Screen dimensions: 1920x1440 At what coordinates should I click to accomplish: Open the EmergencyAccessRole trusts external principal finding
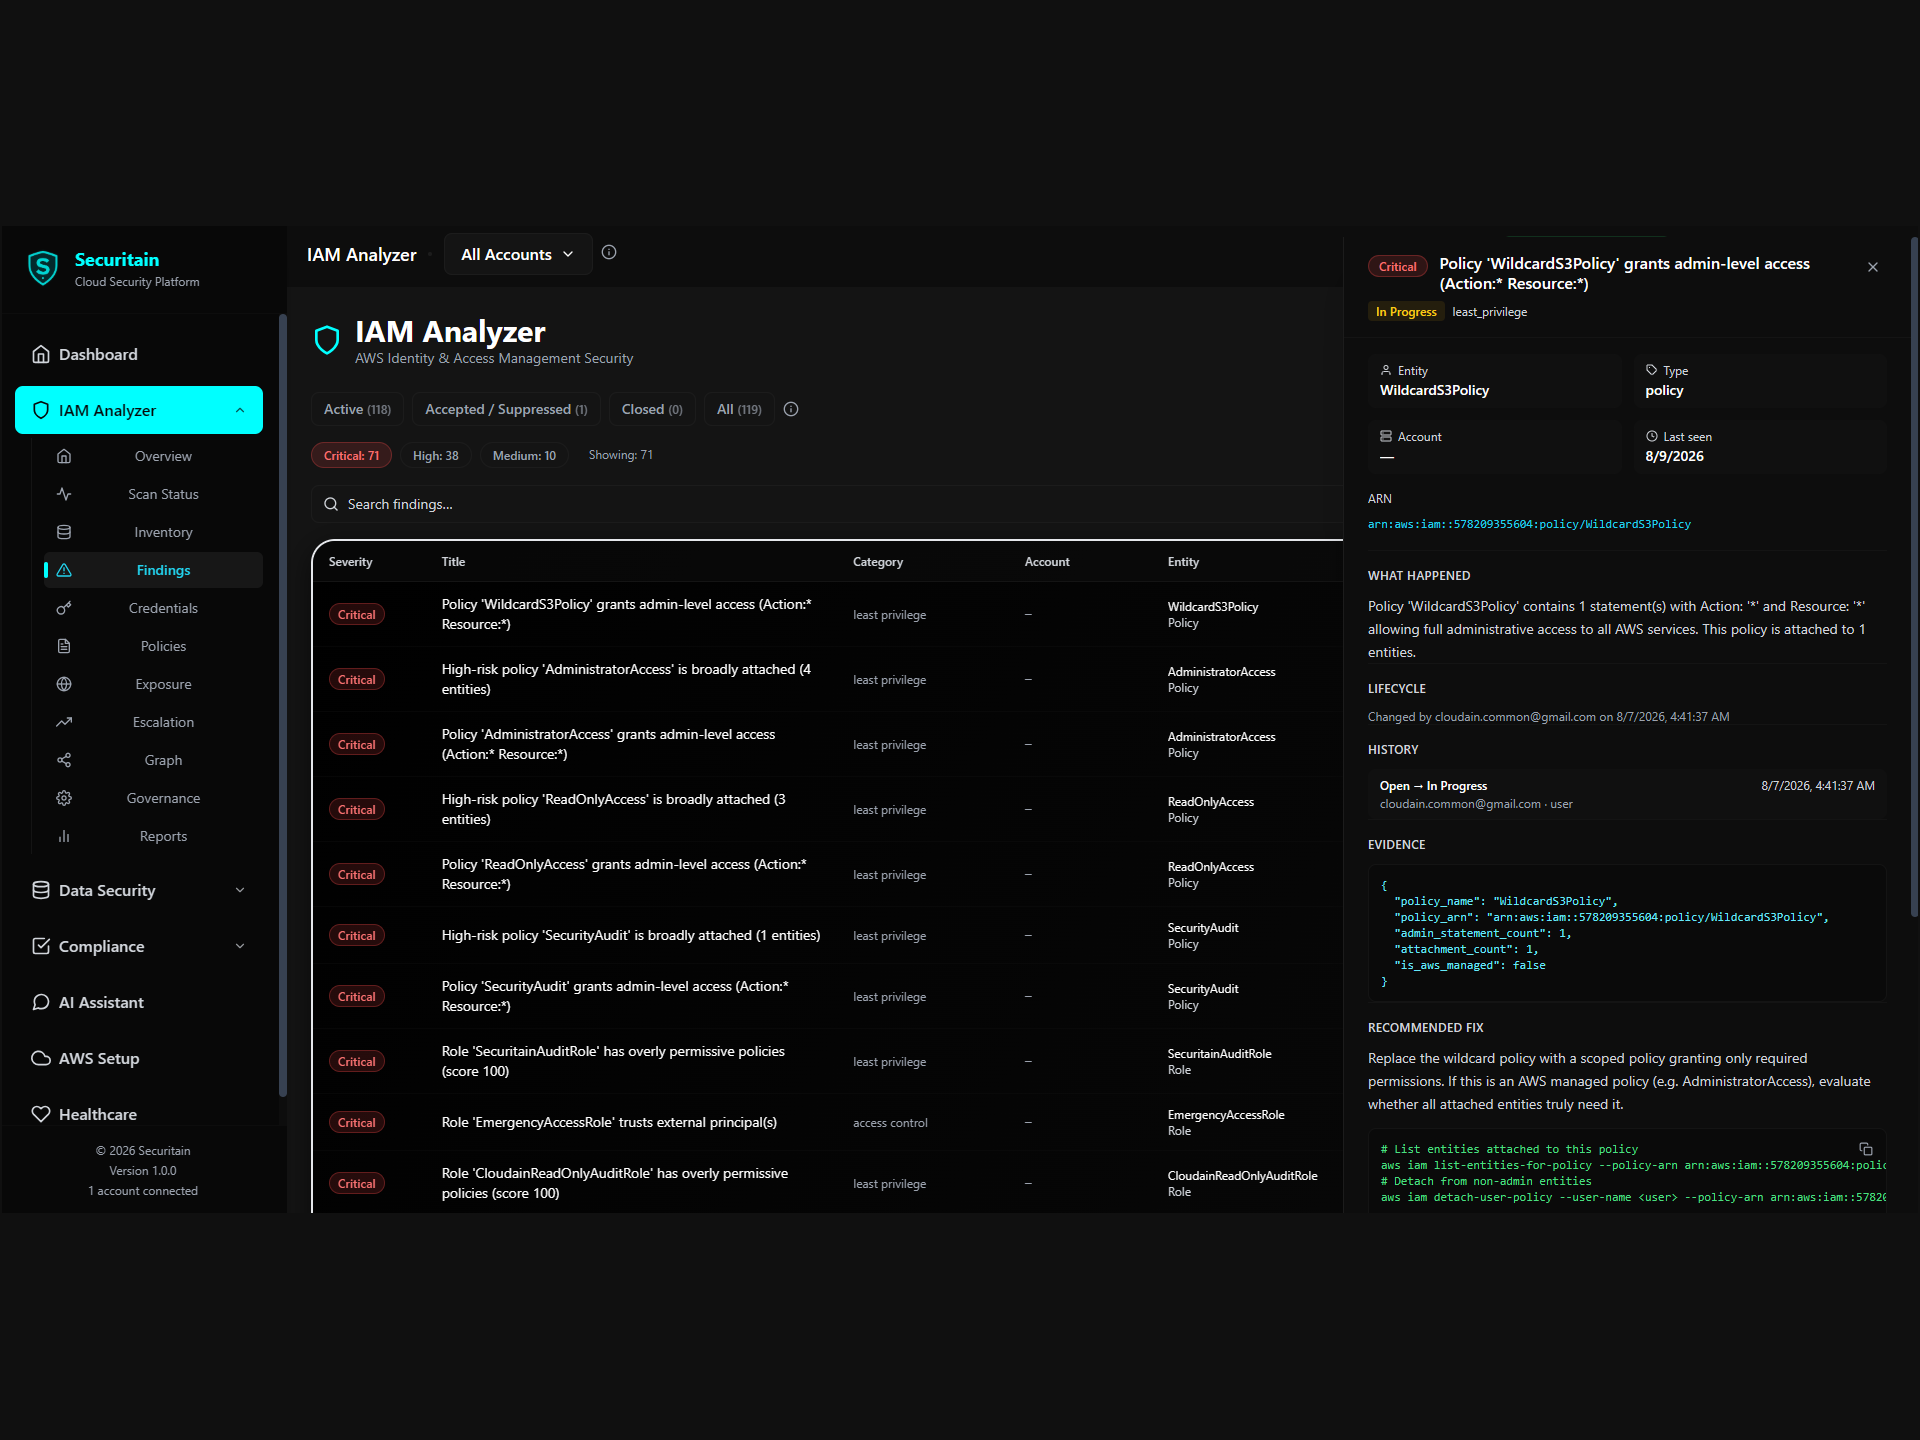[828, 1122]
